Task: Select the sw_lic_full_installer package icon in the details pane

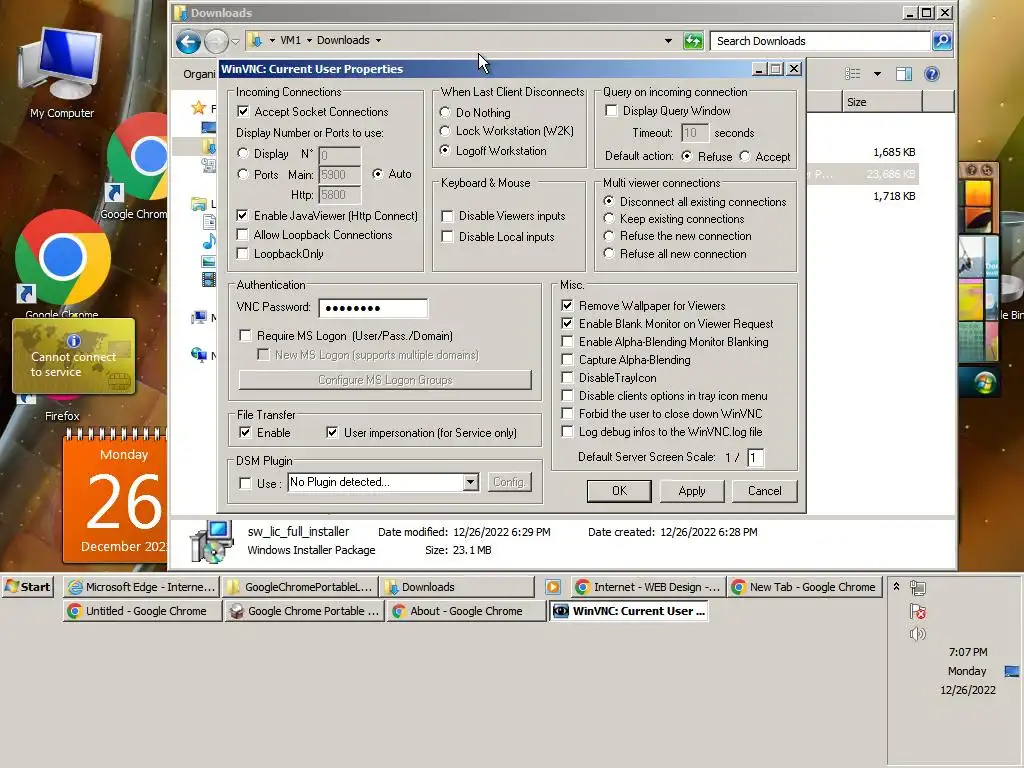Action: click(x=211, y=541)
